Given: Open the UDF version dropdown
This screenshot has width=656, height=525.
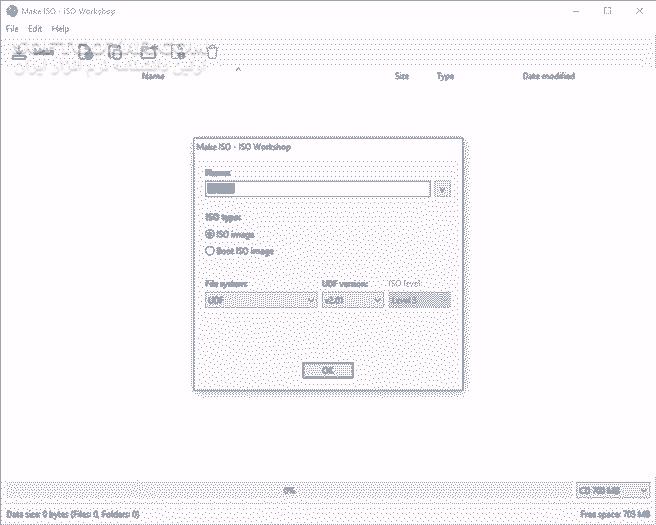Looking at the screenshot, I should [x=353, y=300].
